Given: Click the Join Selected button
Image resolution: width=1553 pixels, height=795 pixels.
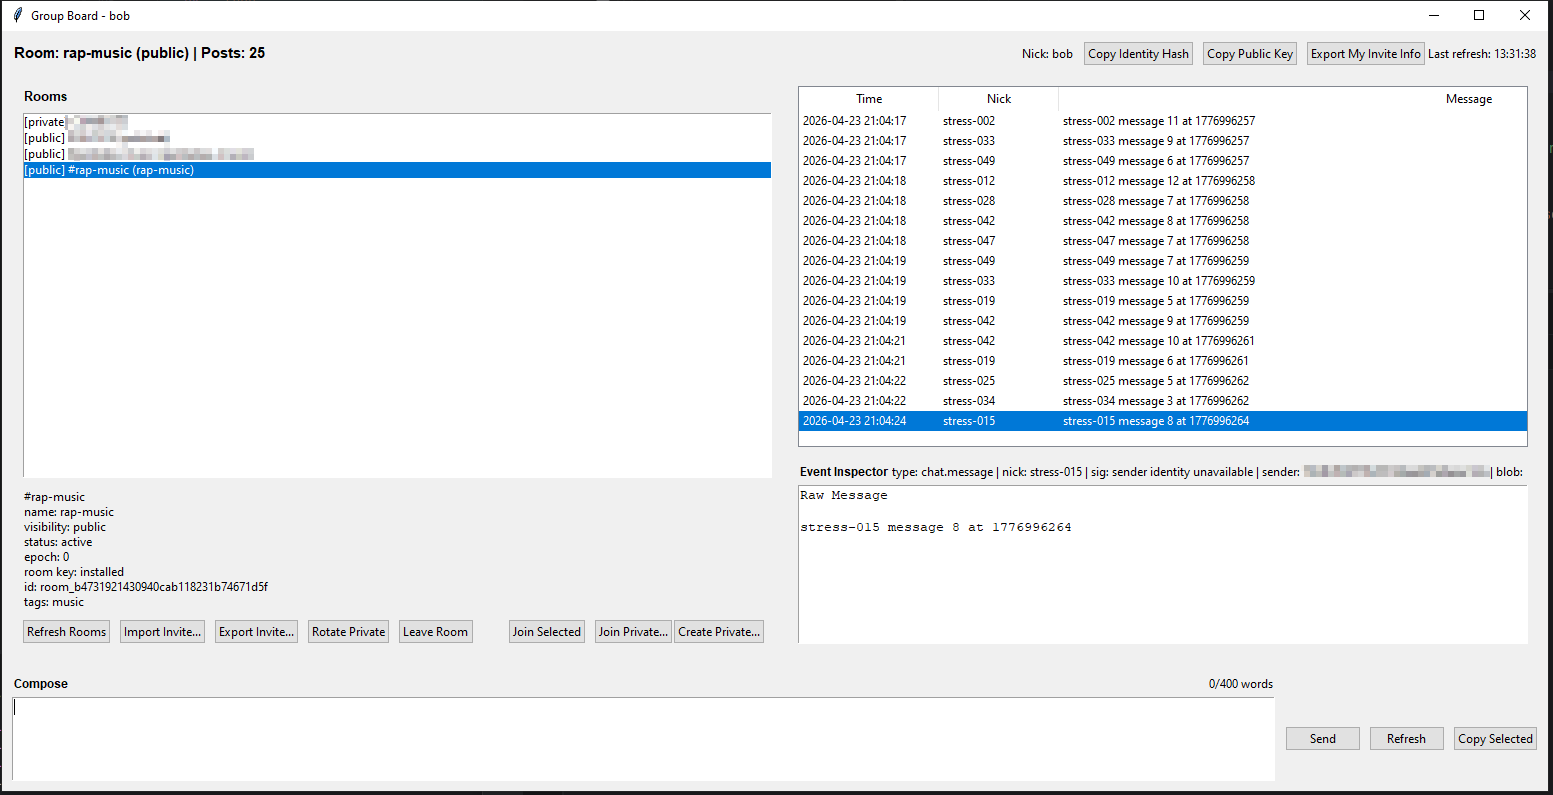Looking at the screenshot, I should click(x=546, y=632).
